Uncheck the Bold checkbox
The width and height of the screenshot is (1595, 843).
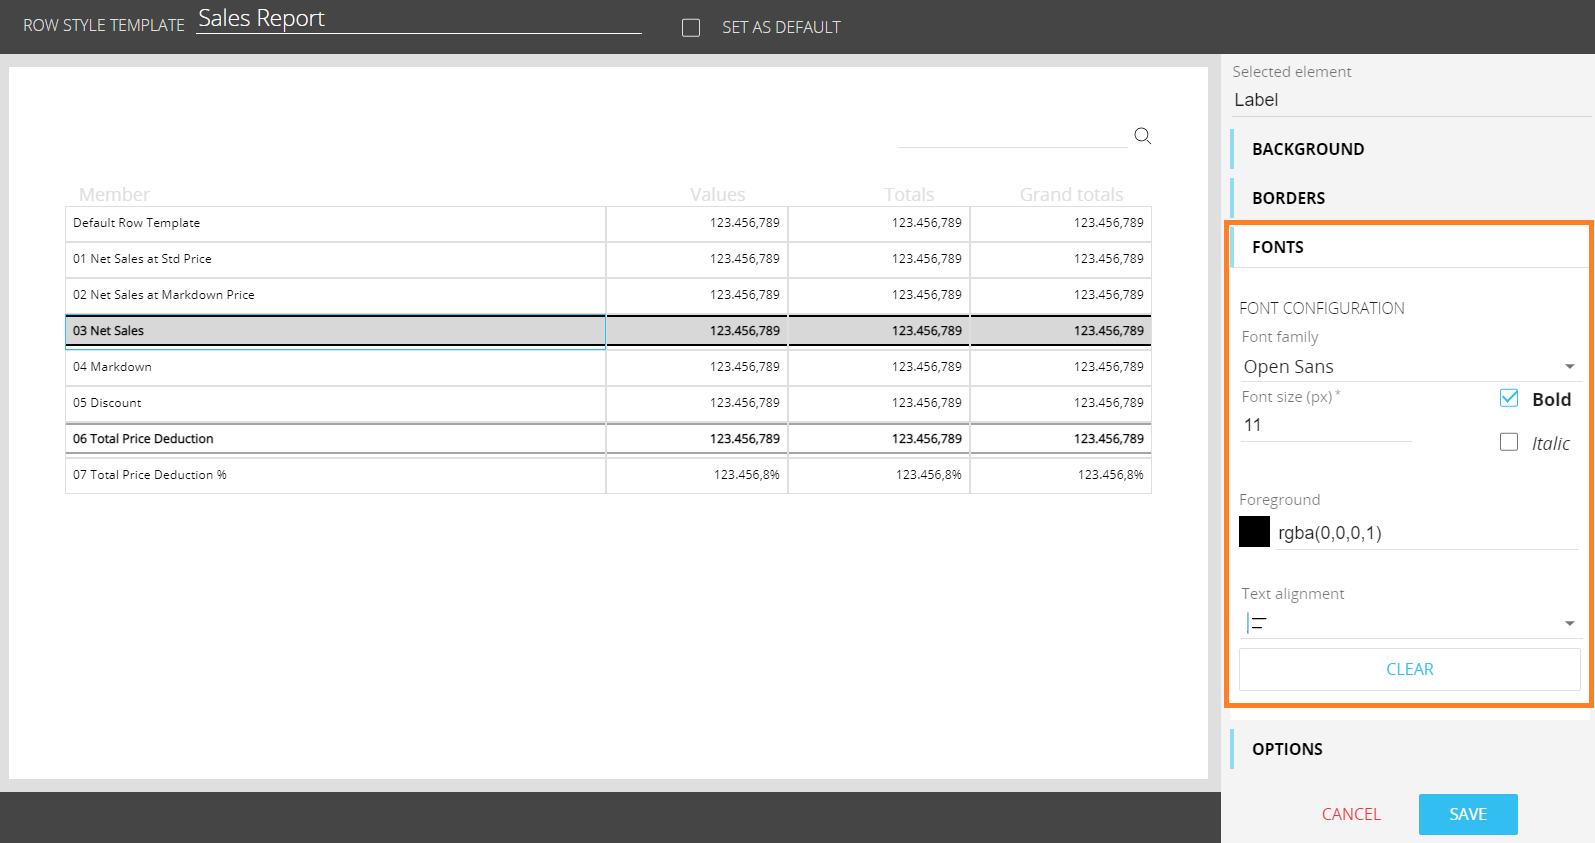pyautogui.click(x=1509, y=398)
